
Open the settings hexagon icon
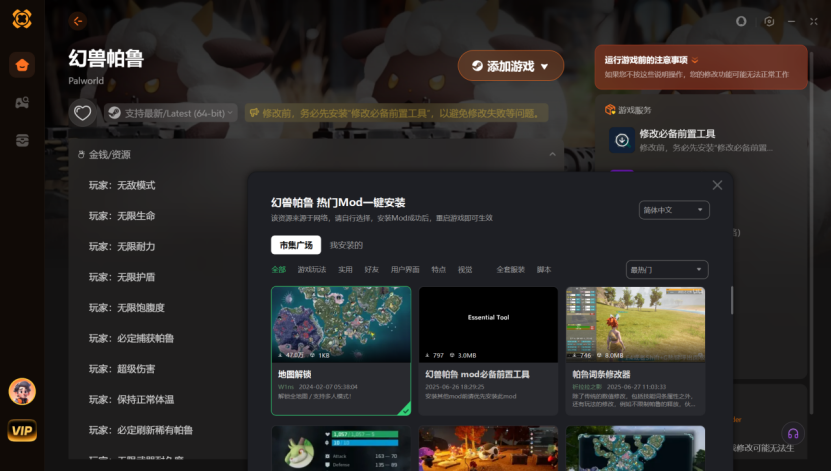[769, 21]
